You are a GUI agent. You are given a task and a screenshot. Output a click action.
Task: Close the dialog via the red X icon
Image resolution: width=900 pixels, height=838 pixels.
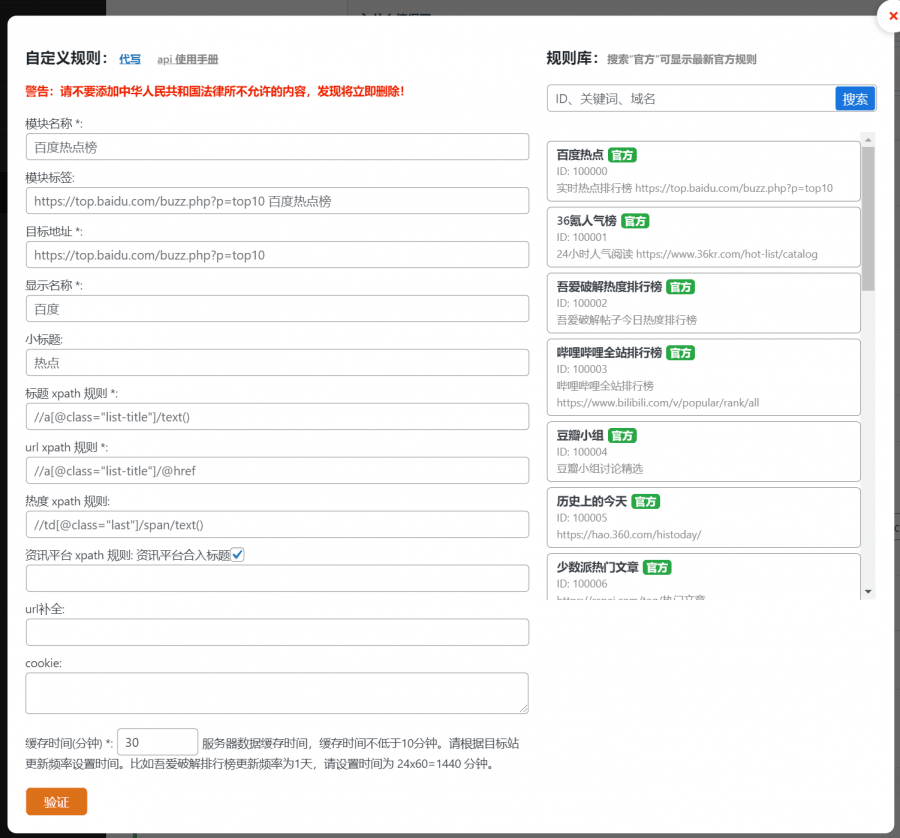[x=892, y=16]
